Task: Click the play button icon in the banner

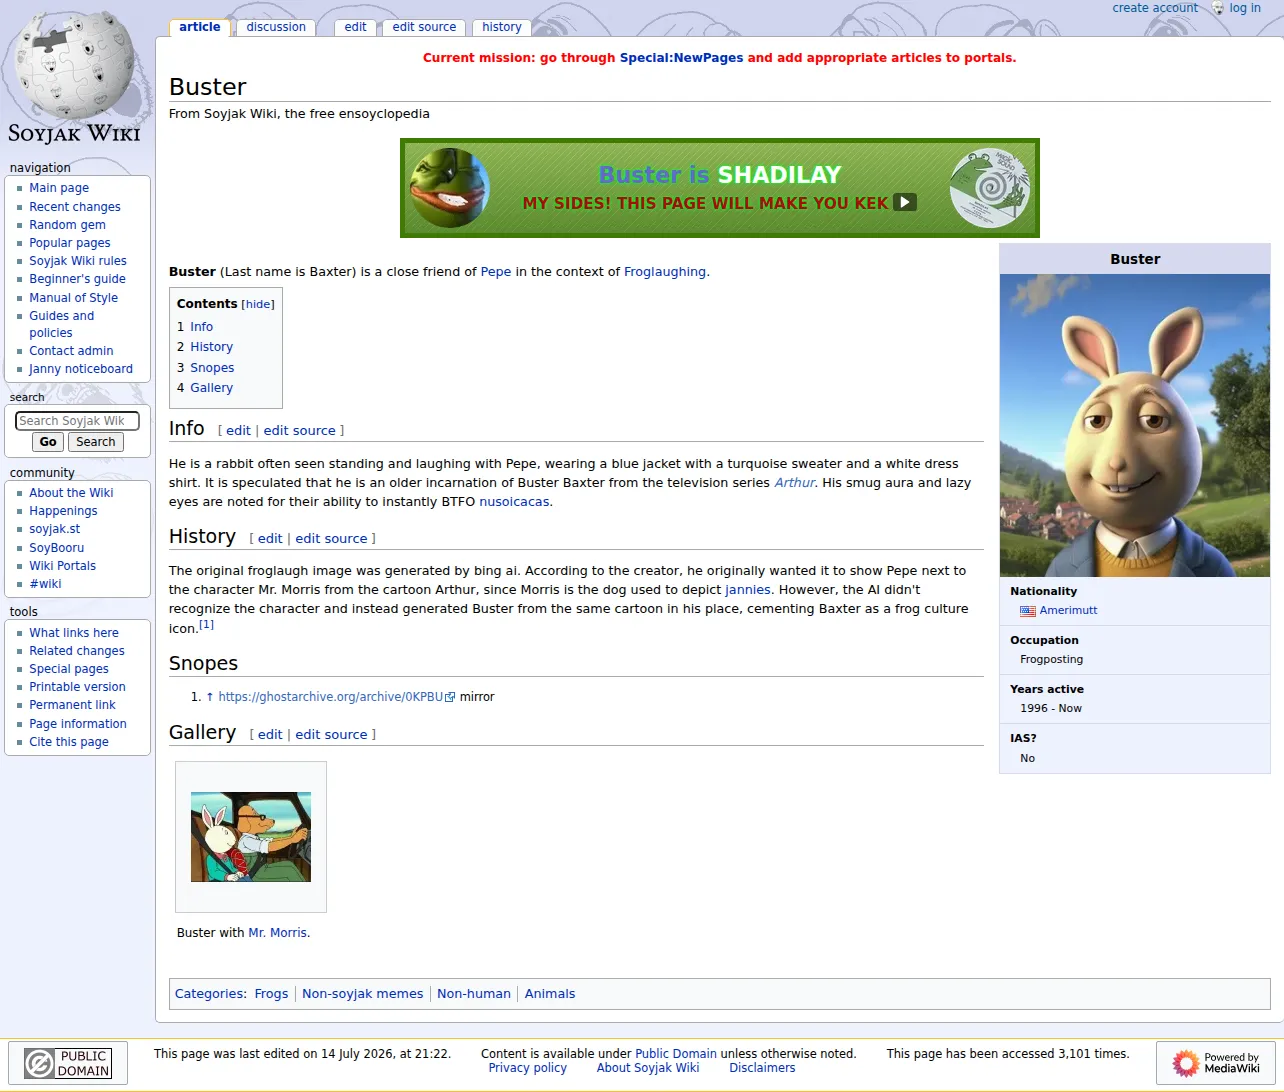Action: (904, 202)
